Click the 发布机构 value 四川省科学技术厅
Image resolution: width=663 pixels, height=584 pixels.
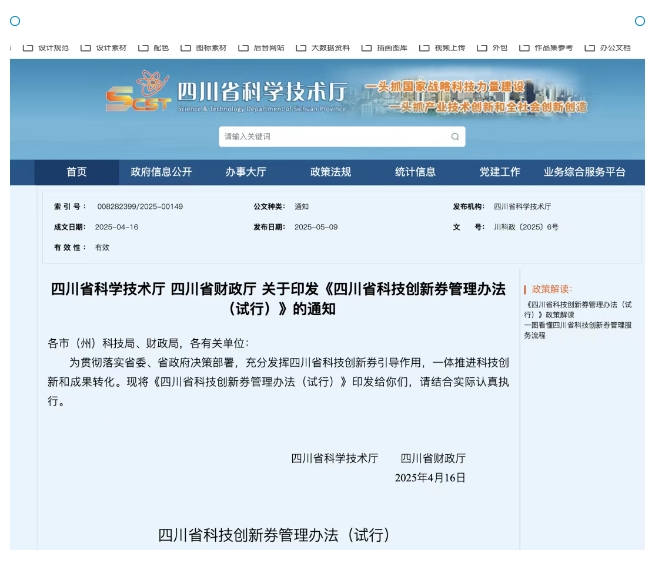click(x=522, y=206)
